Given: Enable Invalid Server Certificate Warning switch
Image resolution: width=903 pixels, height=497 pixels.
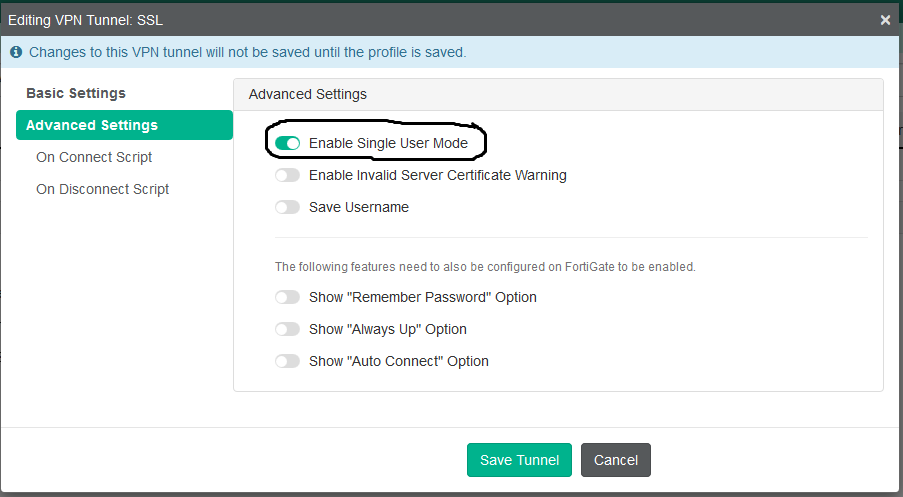Looking at the screenshot, I should tap(288, 175).
